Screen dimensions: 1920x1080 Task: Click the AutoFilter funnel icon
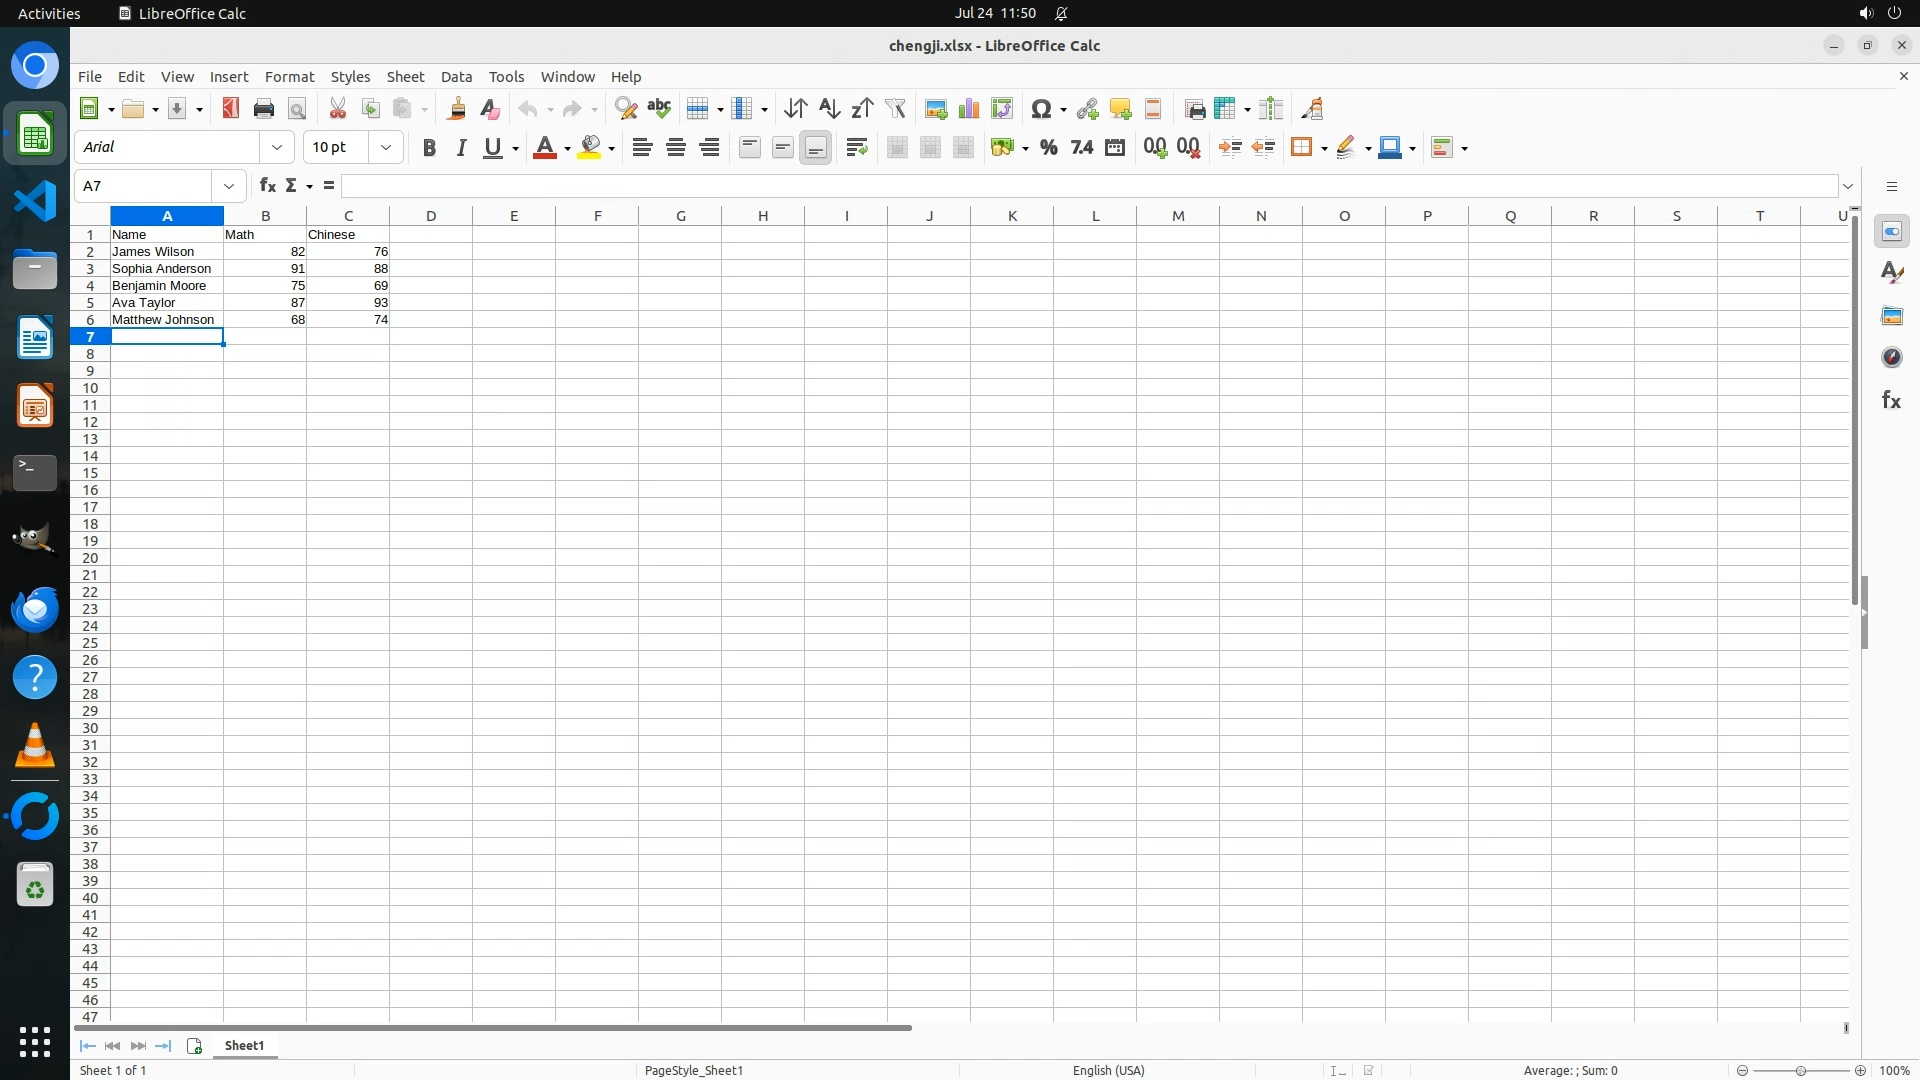[x=895, y=109]
